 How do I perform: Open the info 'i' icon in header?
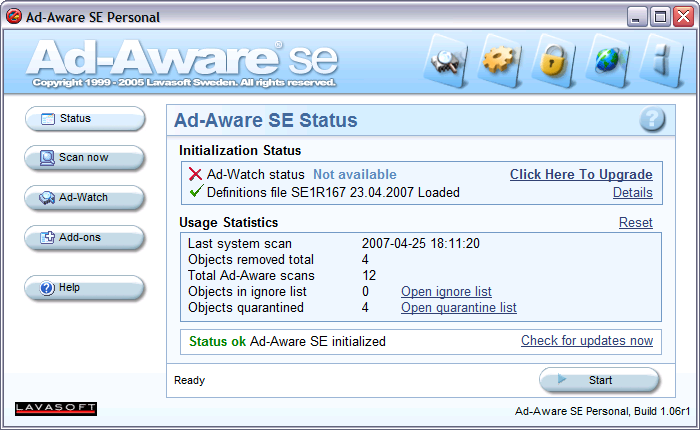pyautogui.click(x=662, y=61)
